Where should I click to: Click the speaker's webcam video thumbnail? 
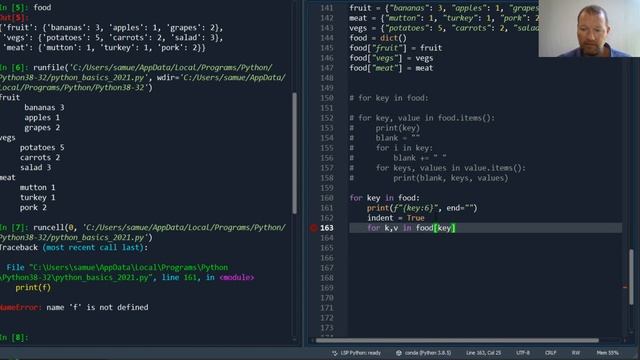point(589,29)
